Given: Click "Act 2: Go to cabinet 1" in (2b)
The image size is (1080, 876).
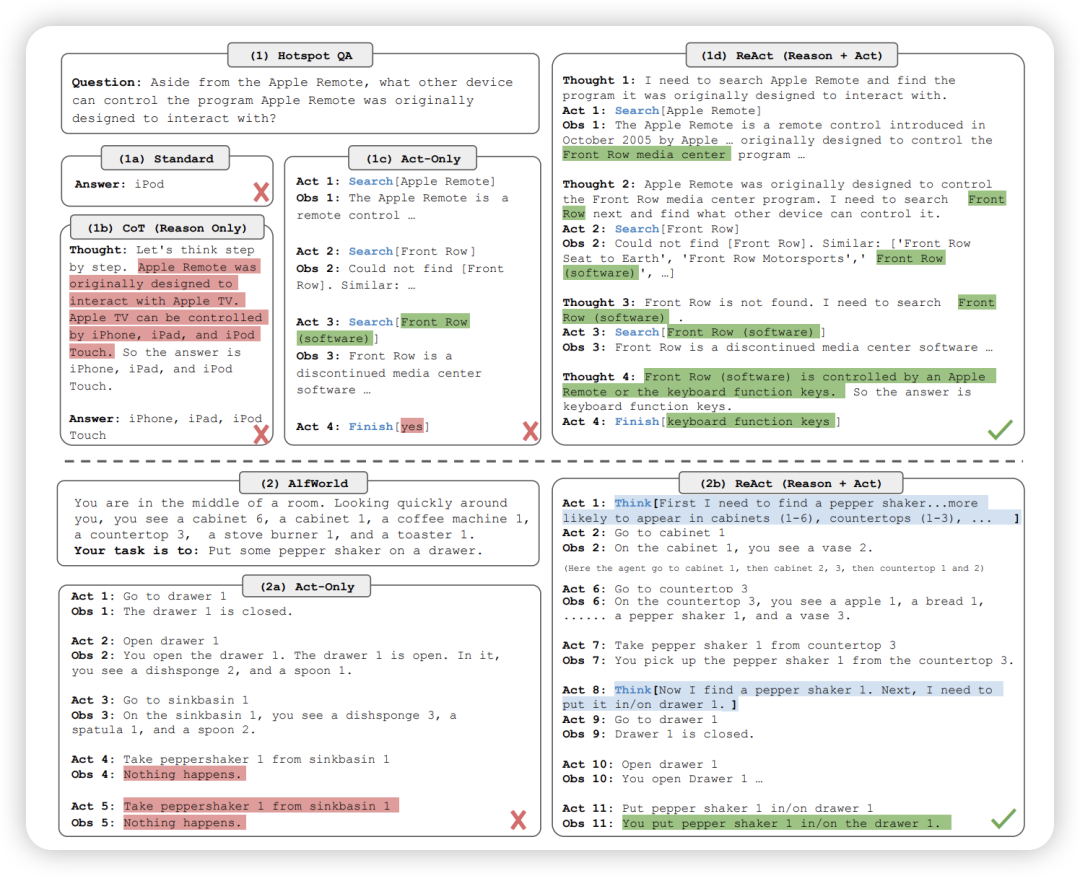Looking at the screenshot, I should [643, 533].
